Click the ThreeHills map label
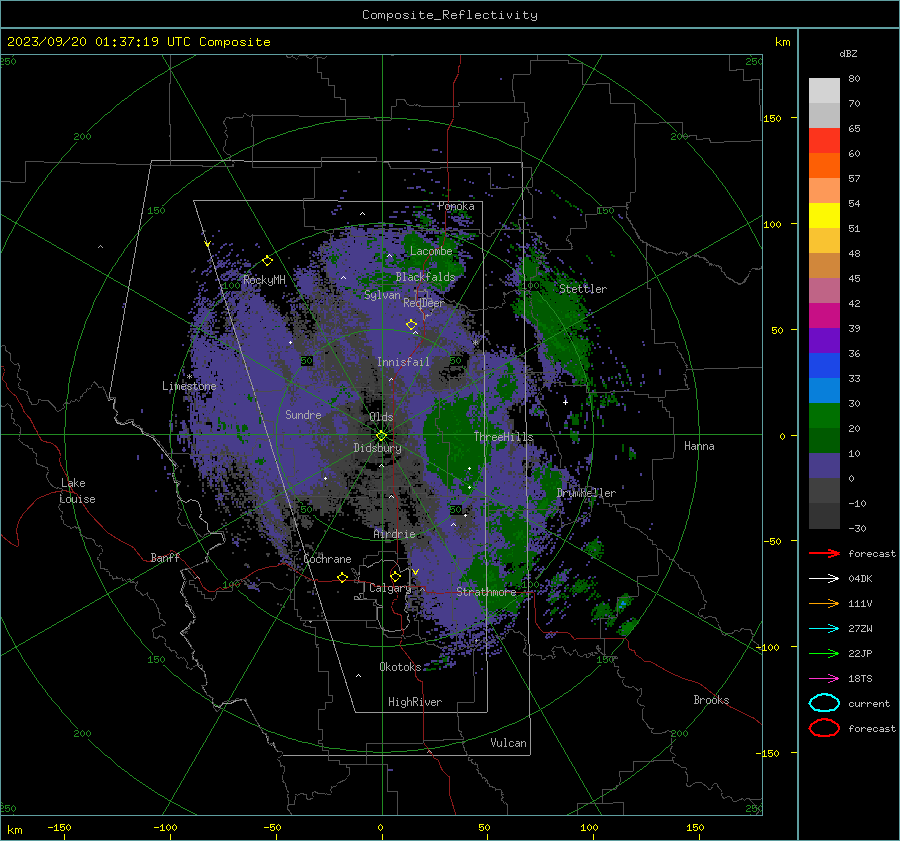This screenshot has width=900, height=841. 503,437
